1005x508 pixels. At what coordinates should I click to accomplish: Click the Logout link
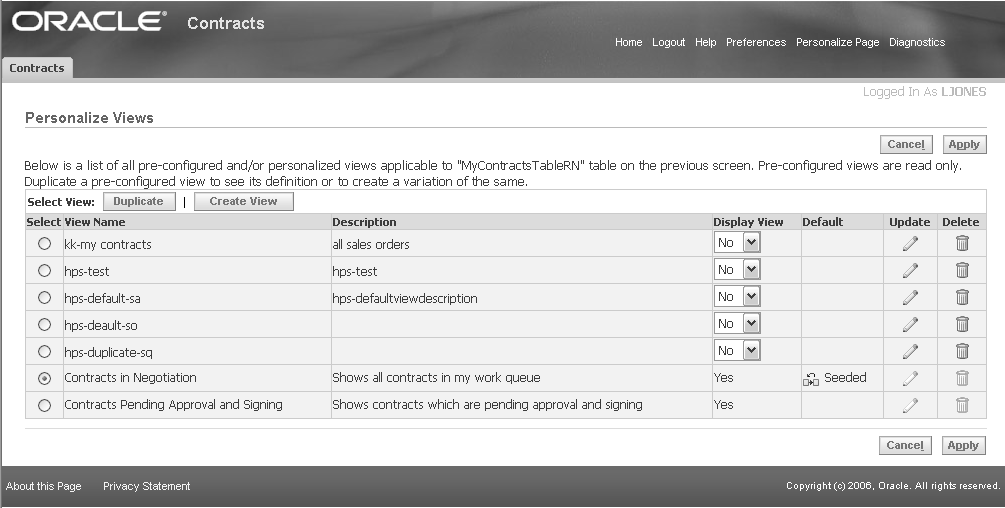coord(669,42)
